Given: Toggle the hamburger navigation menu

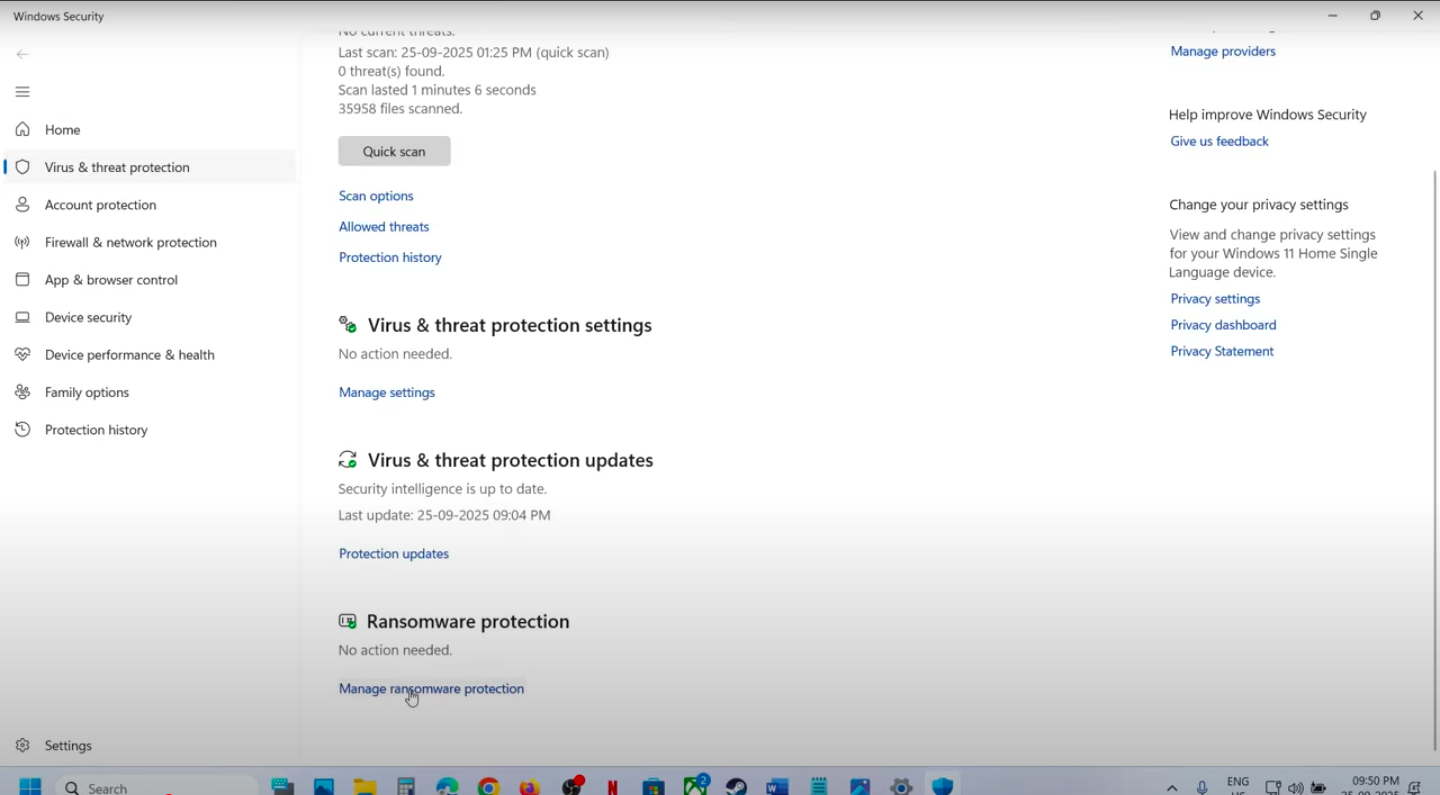Looking at the screenshot, I should [x=22, y=92].
